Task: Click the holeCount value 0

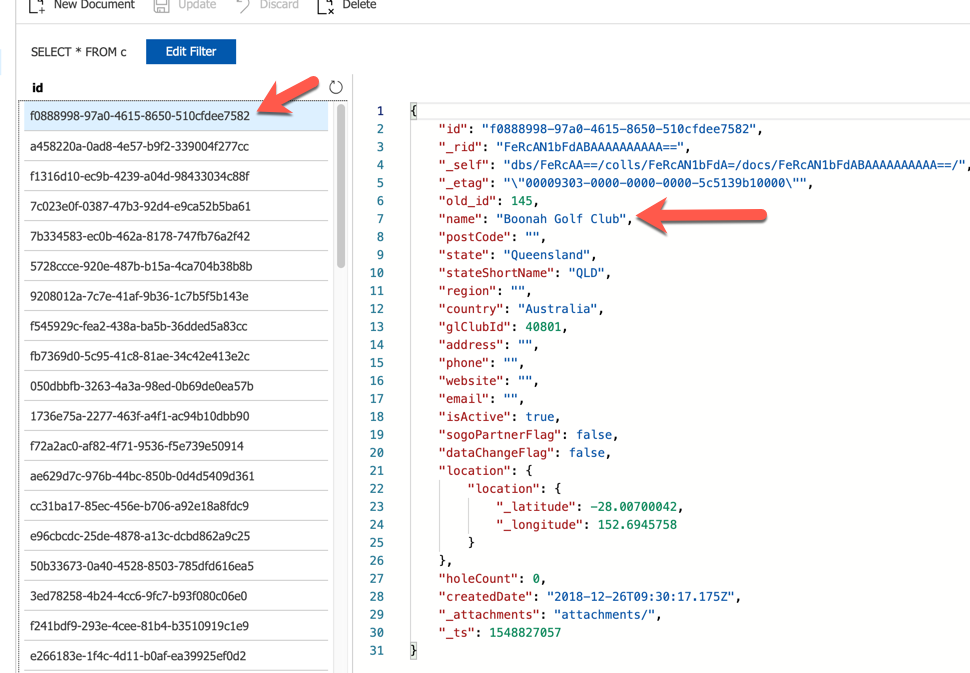Action: pyautogui.click(x=536, y=579)
